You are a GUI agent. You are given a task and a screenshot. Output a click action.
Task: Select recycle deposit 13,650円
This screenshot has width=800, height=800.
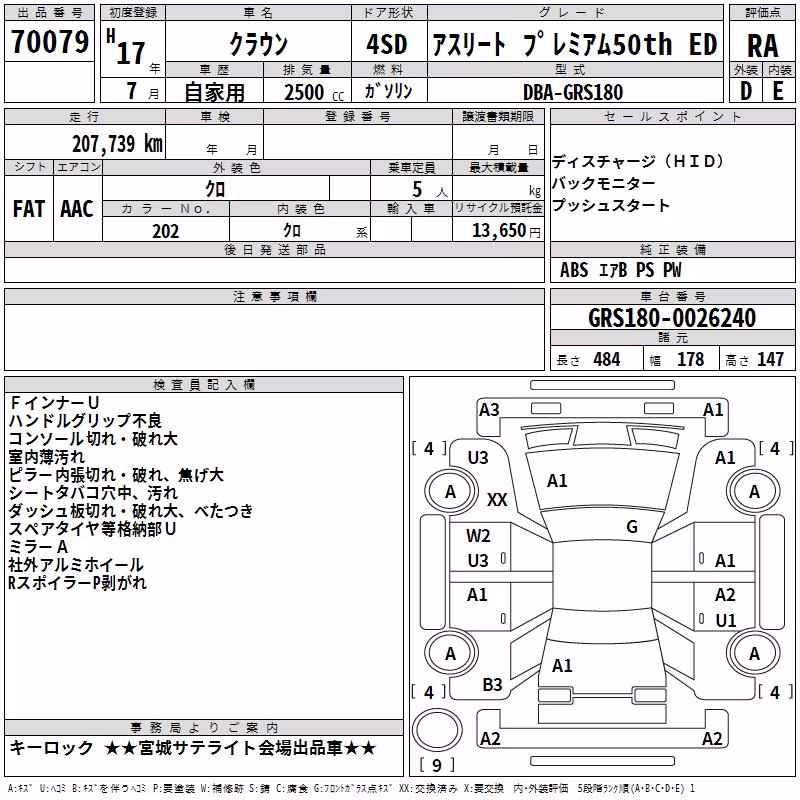click(506, 231)
